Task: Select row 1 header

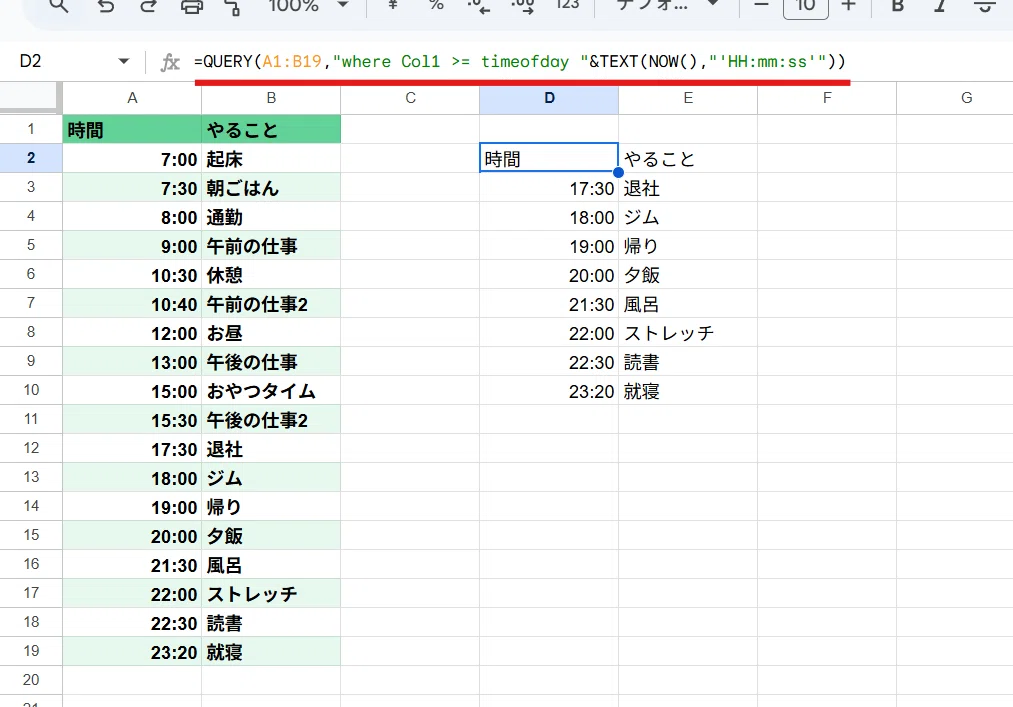Action: (x=30, y=129)
